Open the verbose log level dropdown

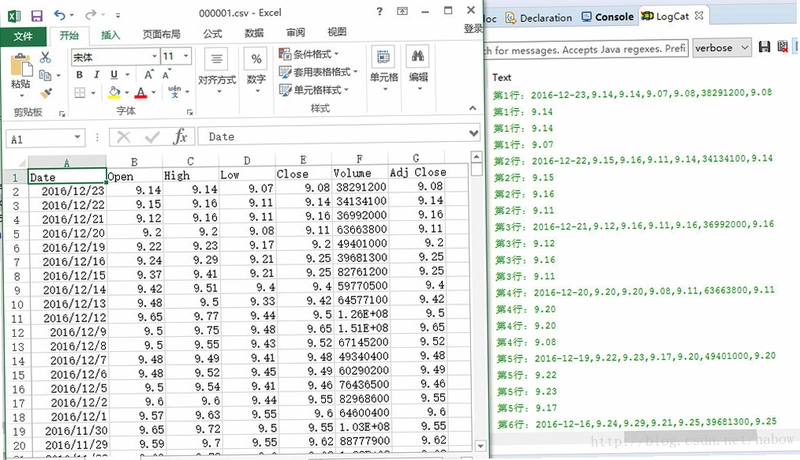point(721,48)
